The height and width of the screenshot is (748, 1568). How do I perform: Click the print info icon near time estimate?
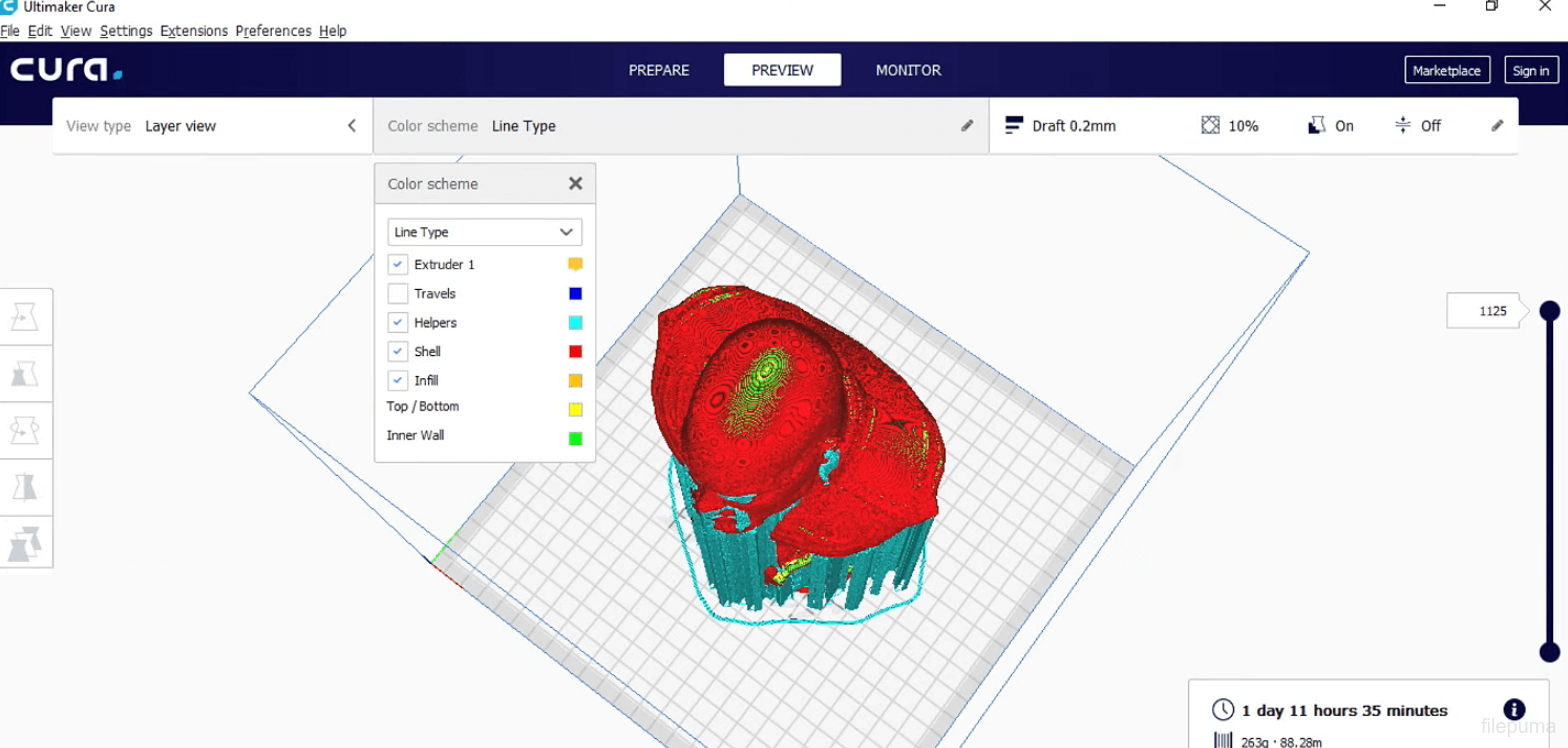(1513, 709)
